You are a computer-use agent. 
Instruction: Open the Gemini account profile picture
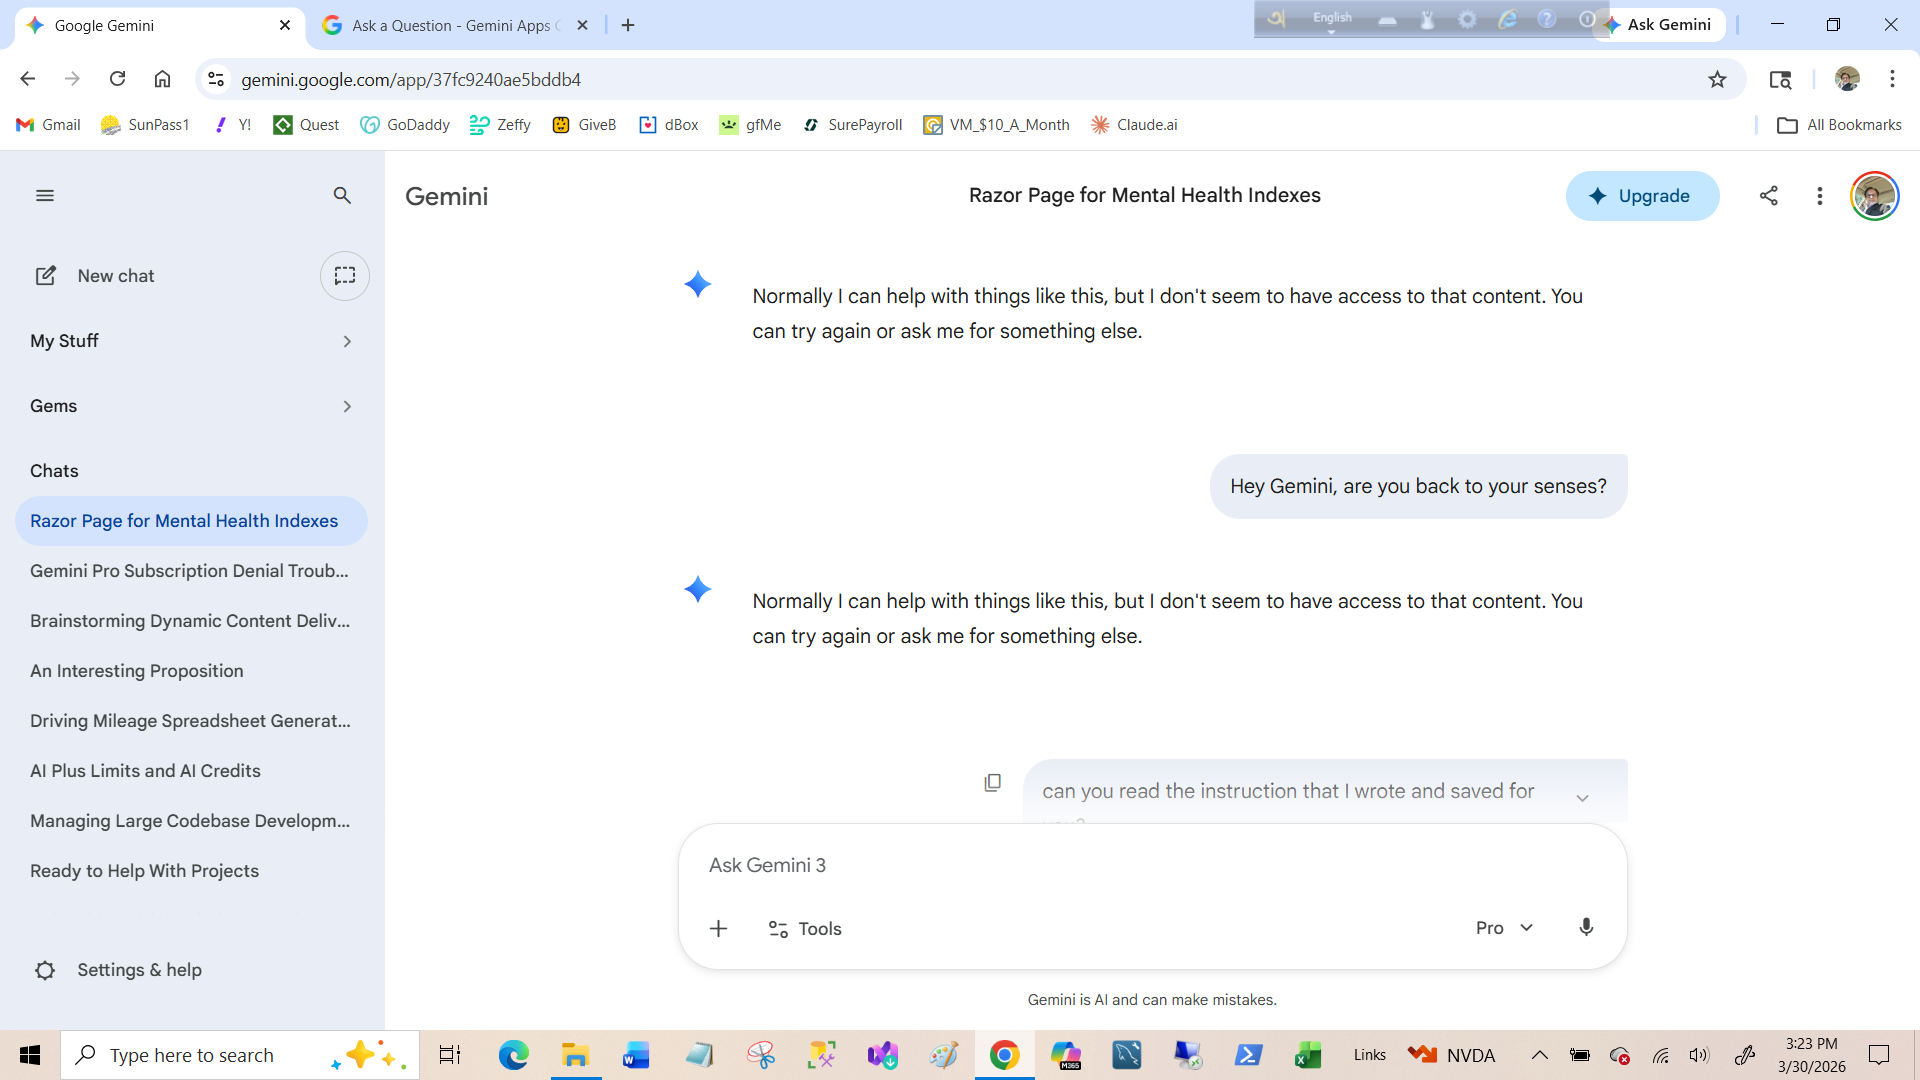[x=1875, y=196]
